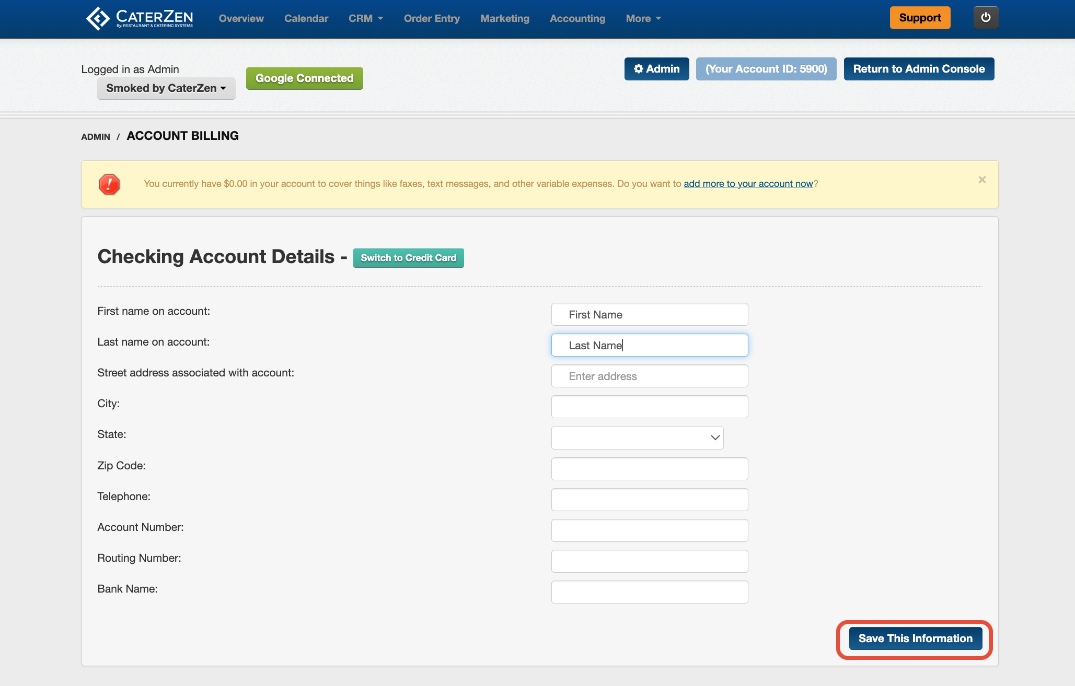Open the Accounting section
Viewport: 1075px width, 686px height.
pyautogui.click(x=577, y=19)
